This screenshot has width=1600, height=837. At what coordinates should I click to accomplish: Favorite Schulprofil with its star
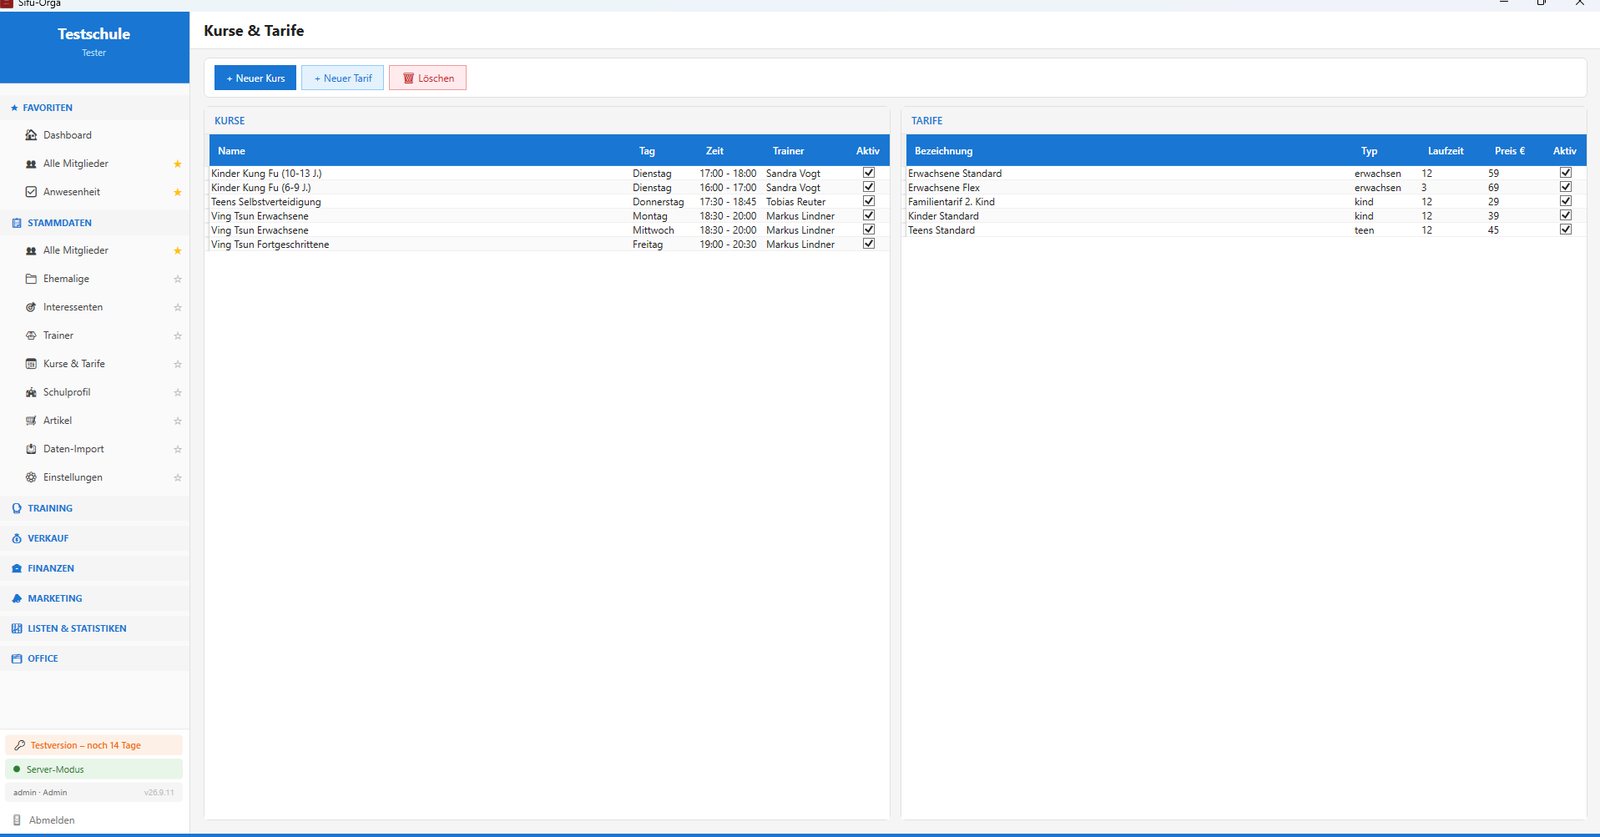click(178, 392)
